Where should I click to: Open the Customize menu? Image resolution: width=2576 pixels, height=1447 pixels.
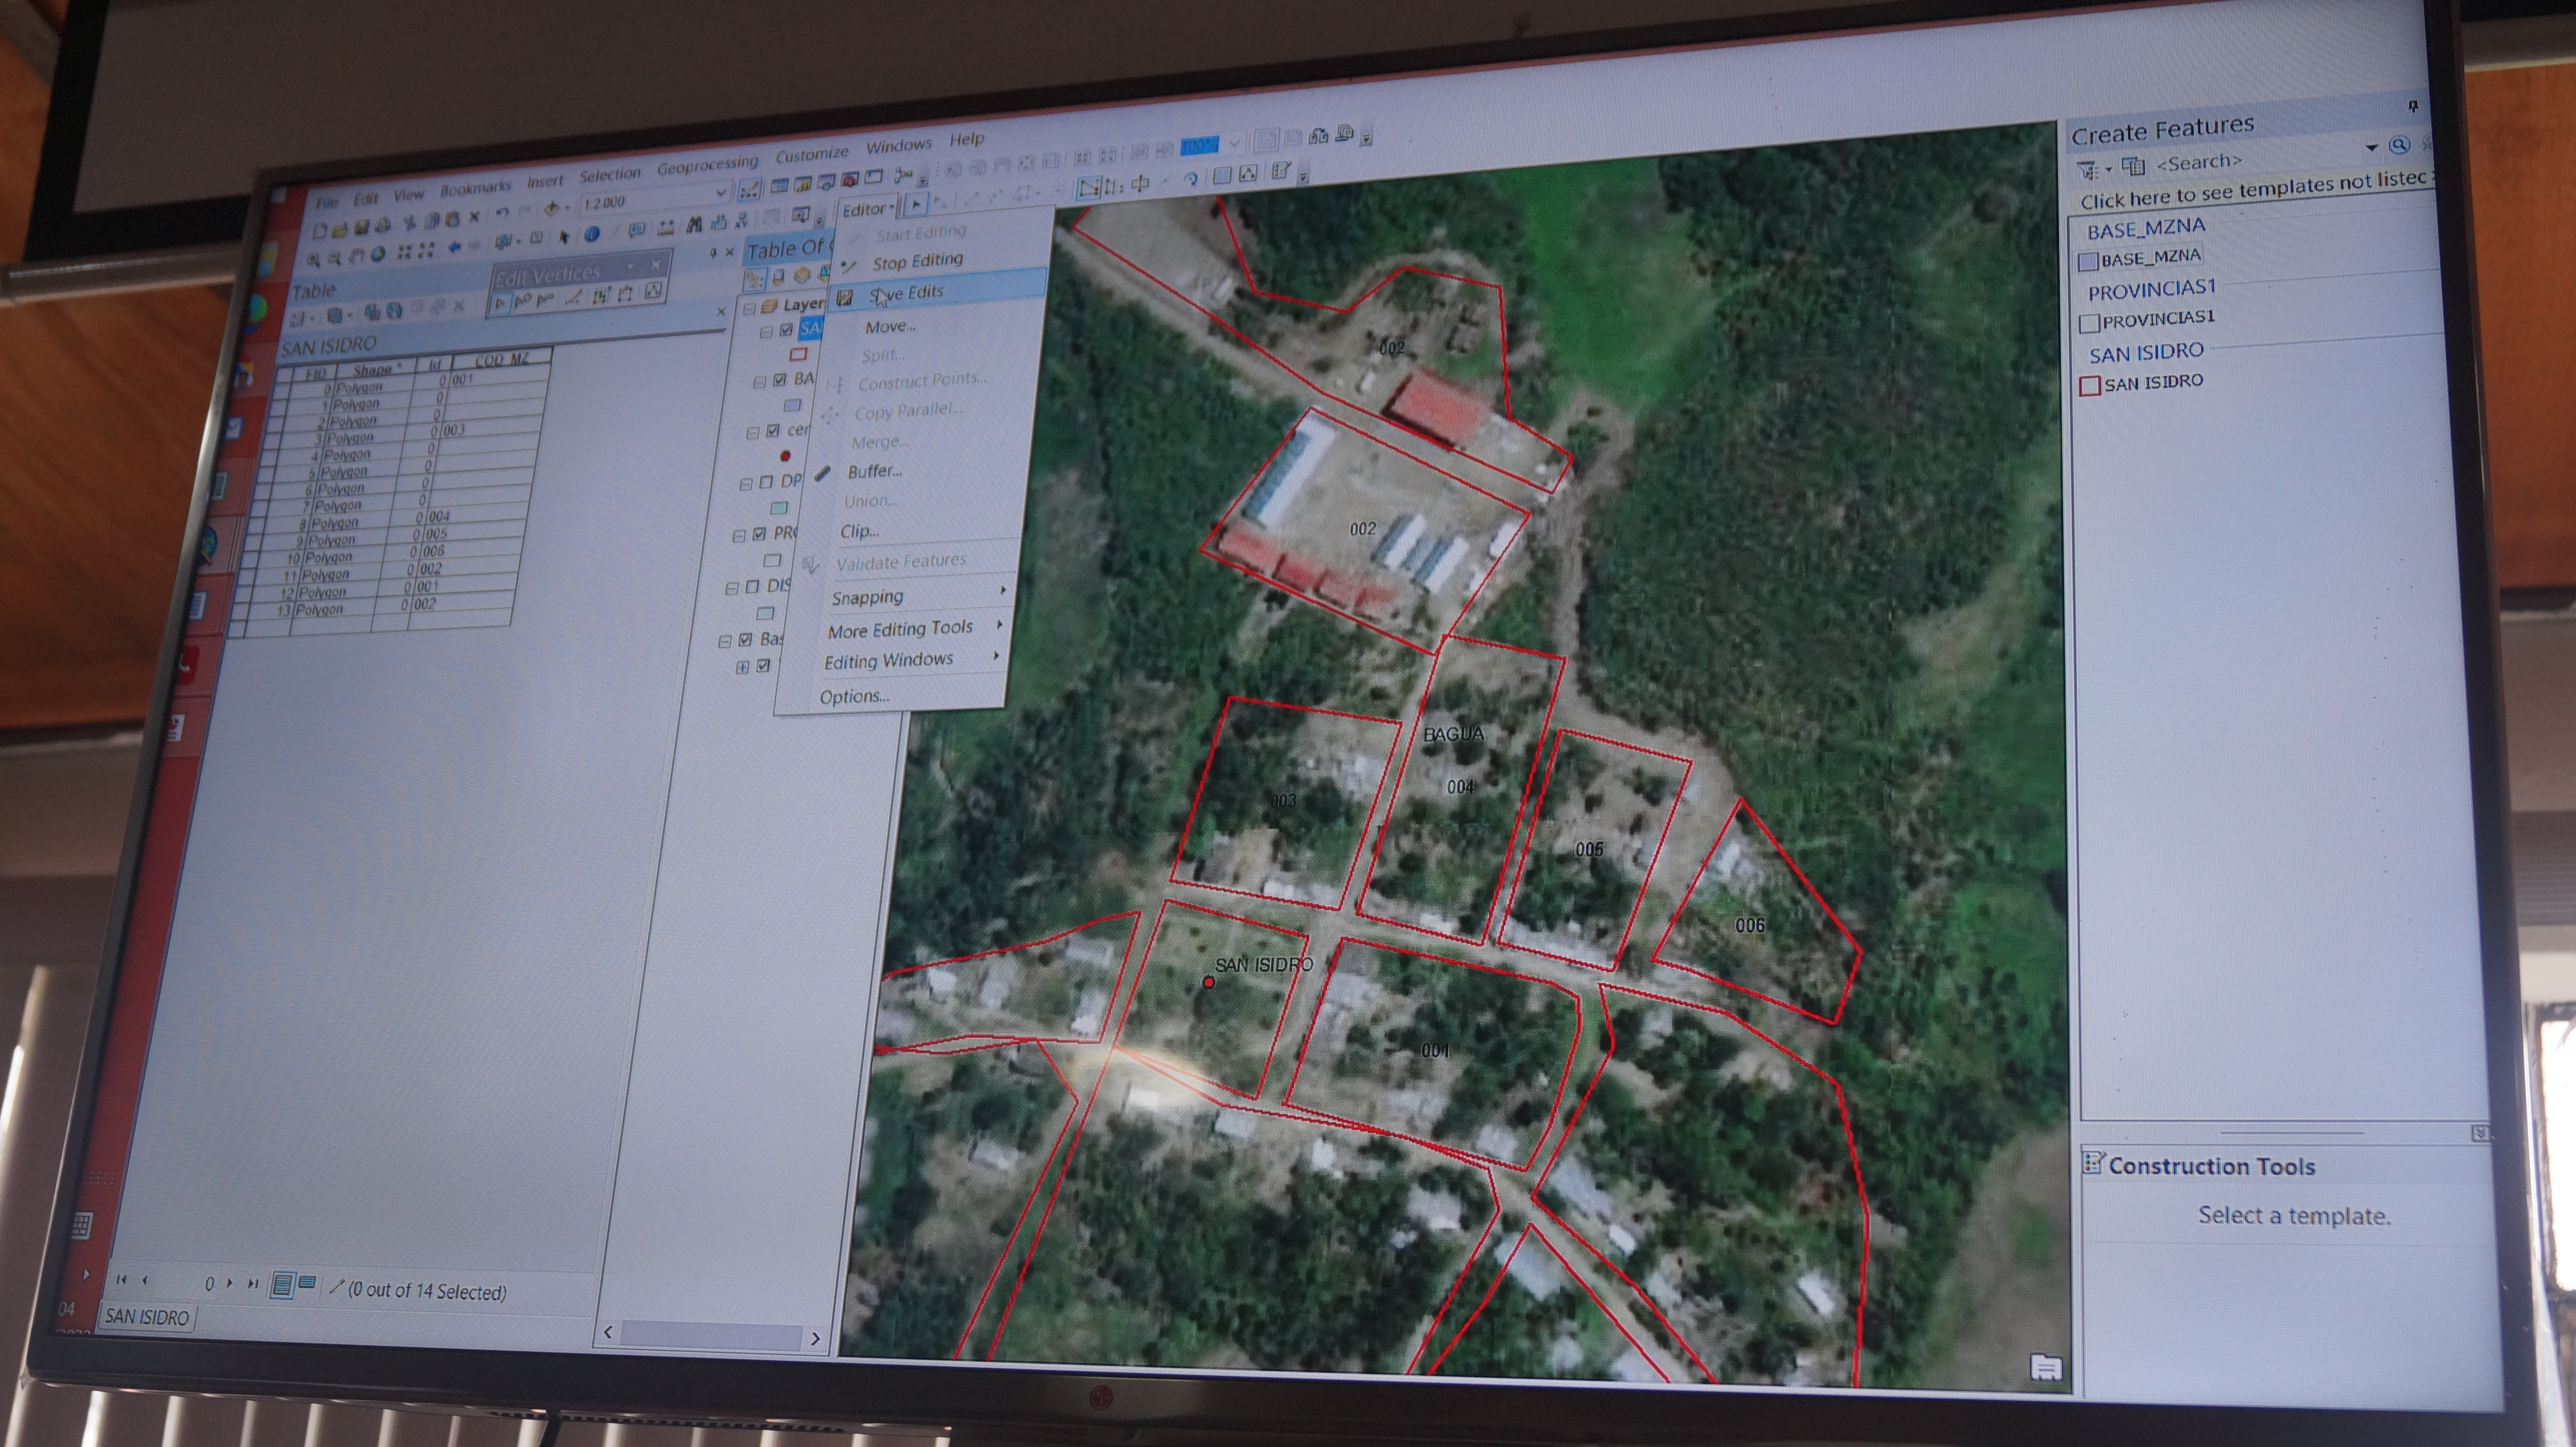(811, 155)
